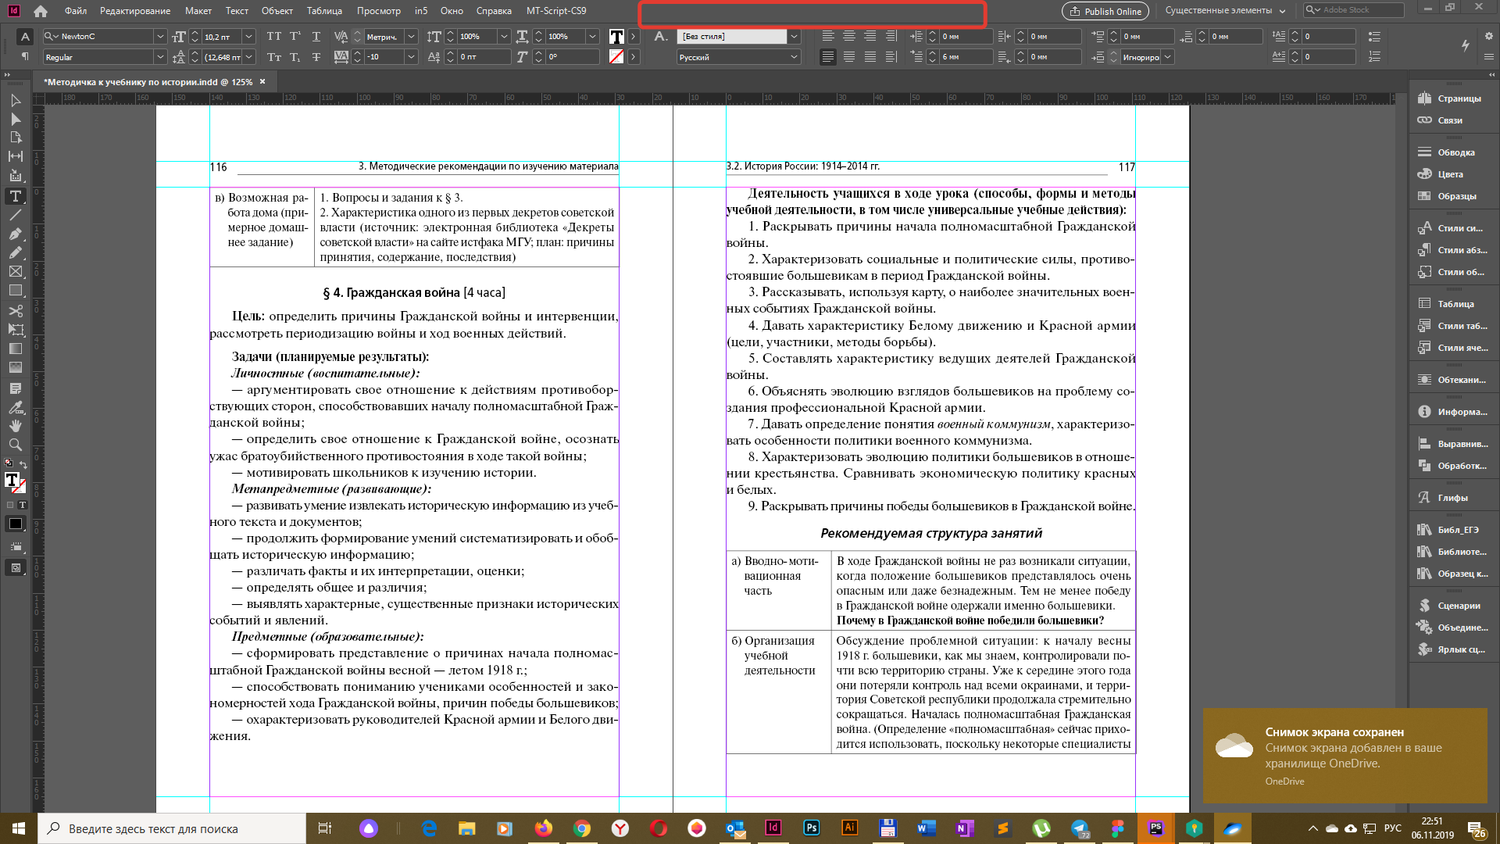Open the Существенные элементы workspace dropdown
This screenshot has height=844, width=1500.
tap(1225, 11)
